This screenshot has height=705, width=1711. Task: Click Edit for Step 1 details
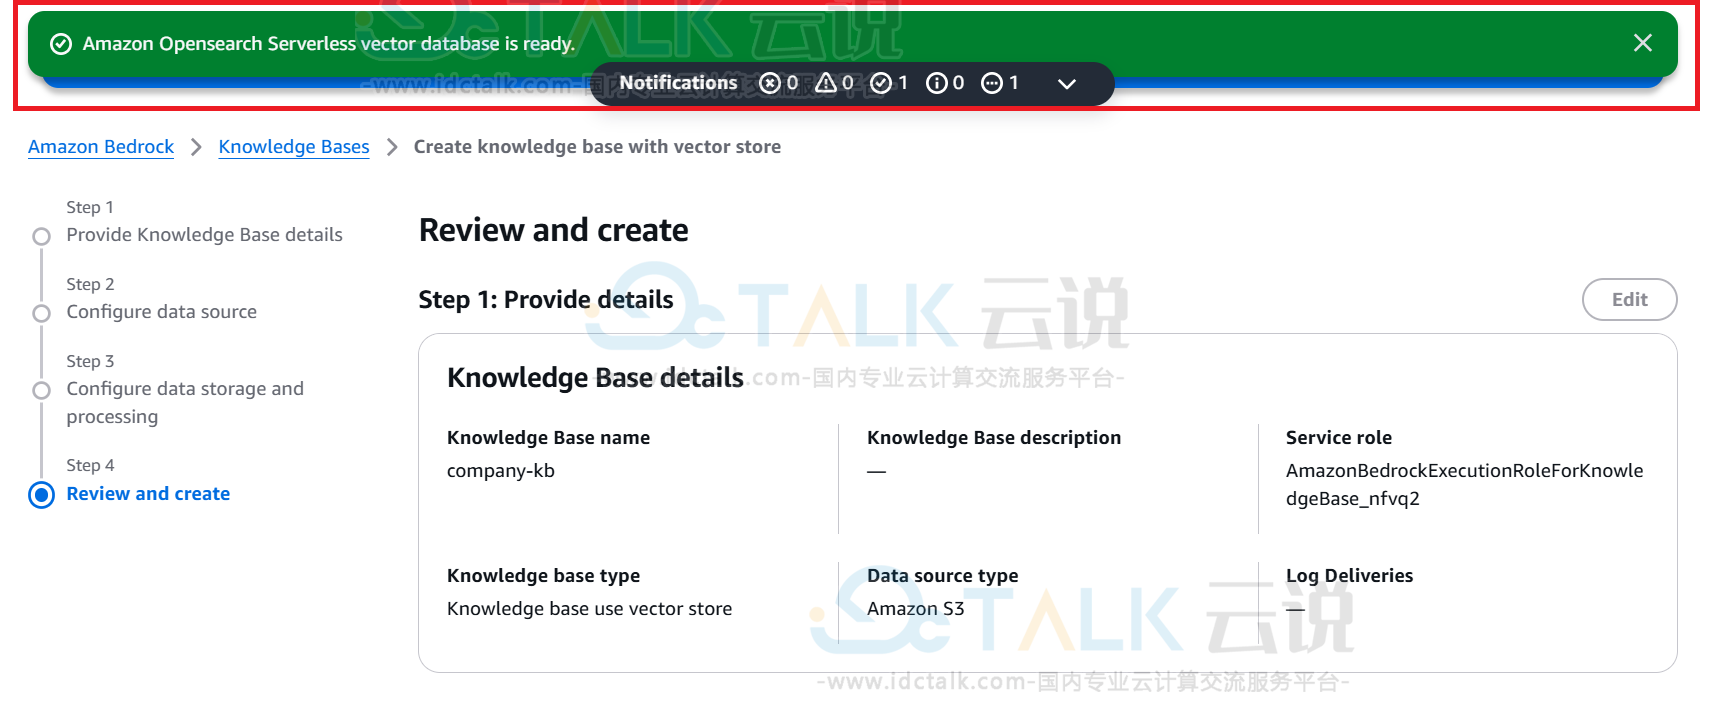1629,299
